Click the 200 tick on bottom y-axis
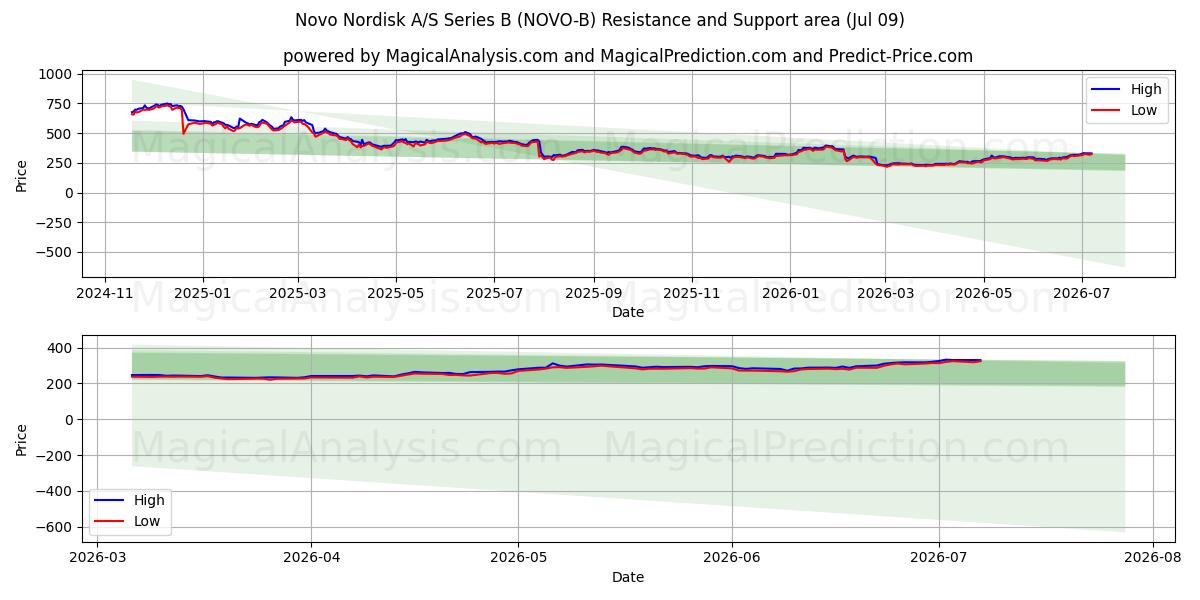 click(60, 384)
